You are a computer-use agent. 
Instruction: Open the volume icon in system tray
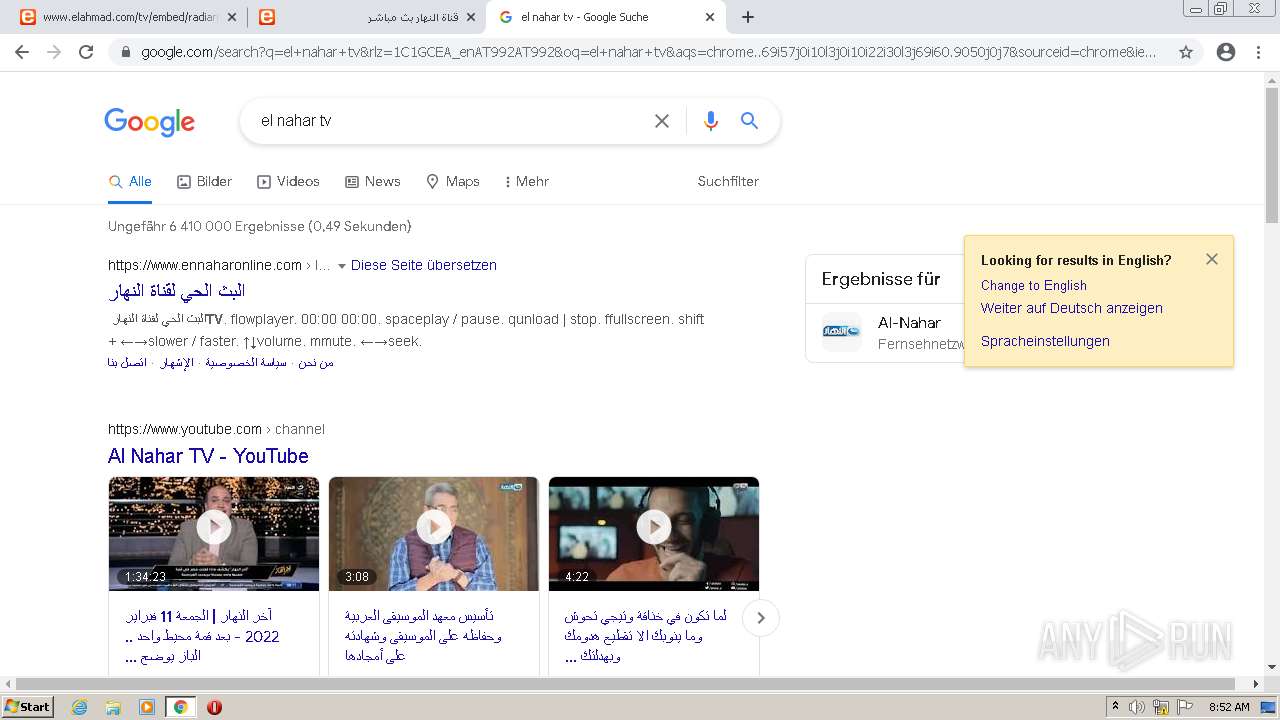pyautogui.click(x=1137, y=707)
